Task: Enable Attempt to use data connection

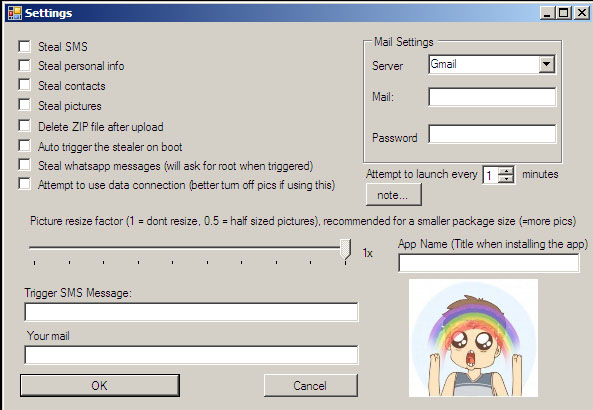Action: point(25,184)
